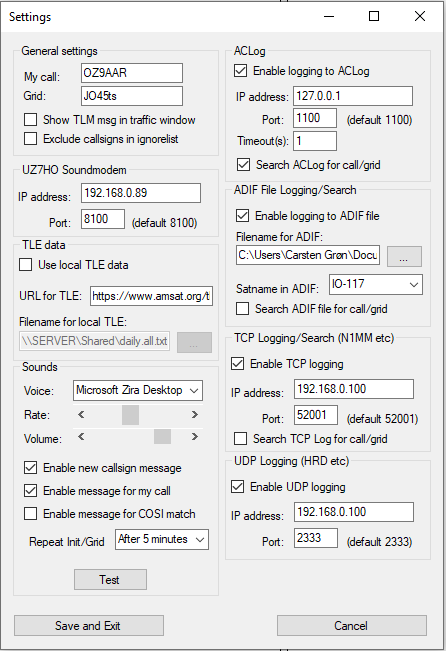The width and height of the screenshot is (446, 651).
Task: Click the Save and Exit button
Action: (89, 626)
